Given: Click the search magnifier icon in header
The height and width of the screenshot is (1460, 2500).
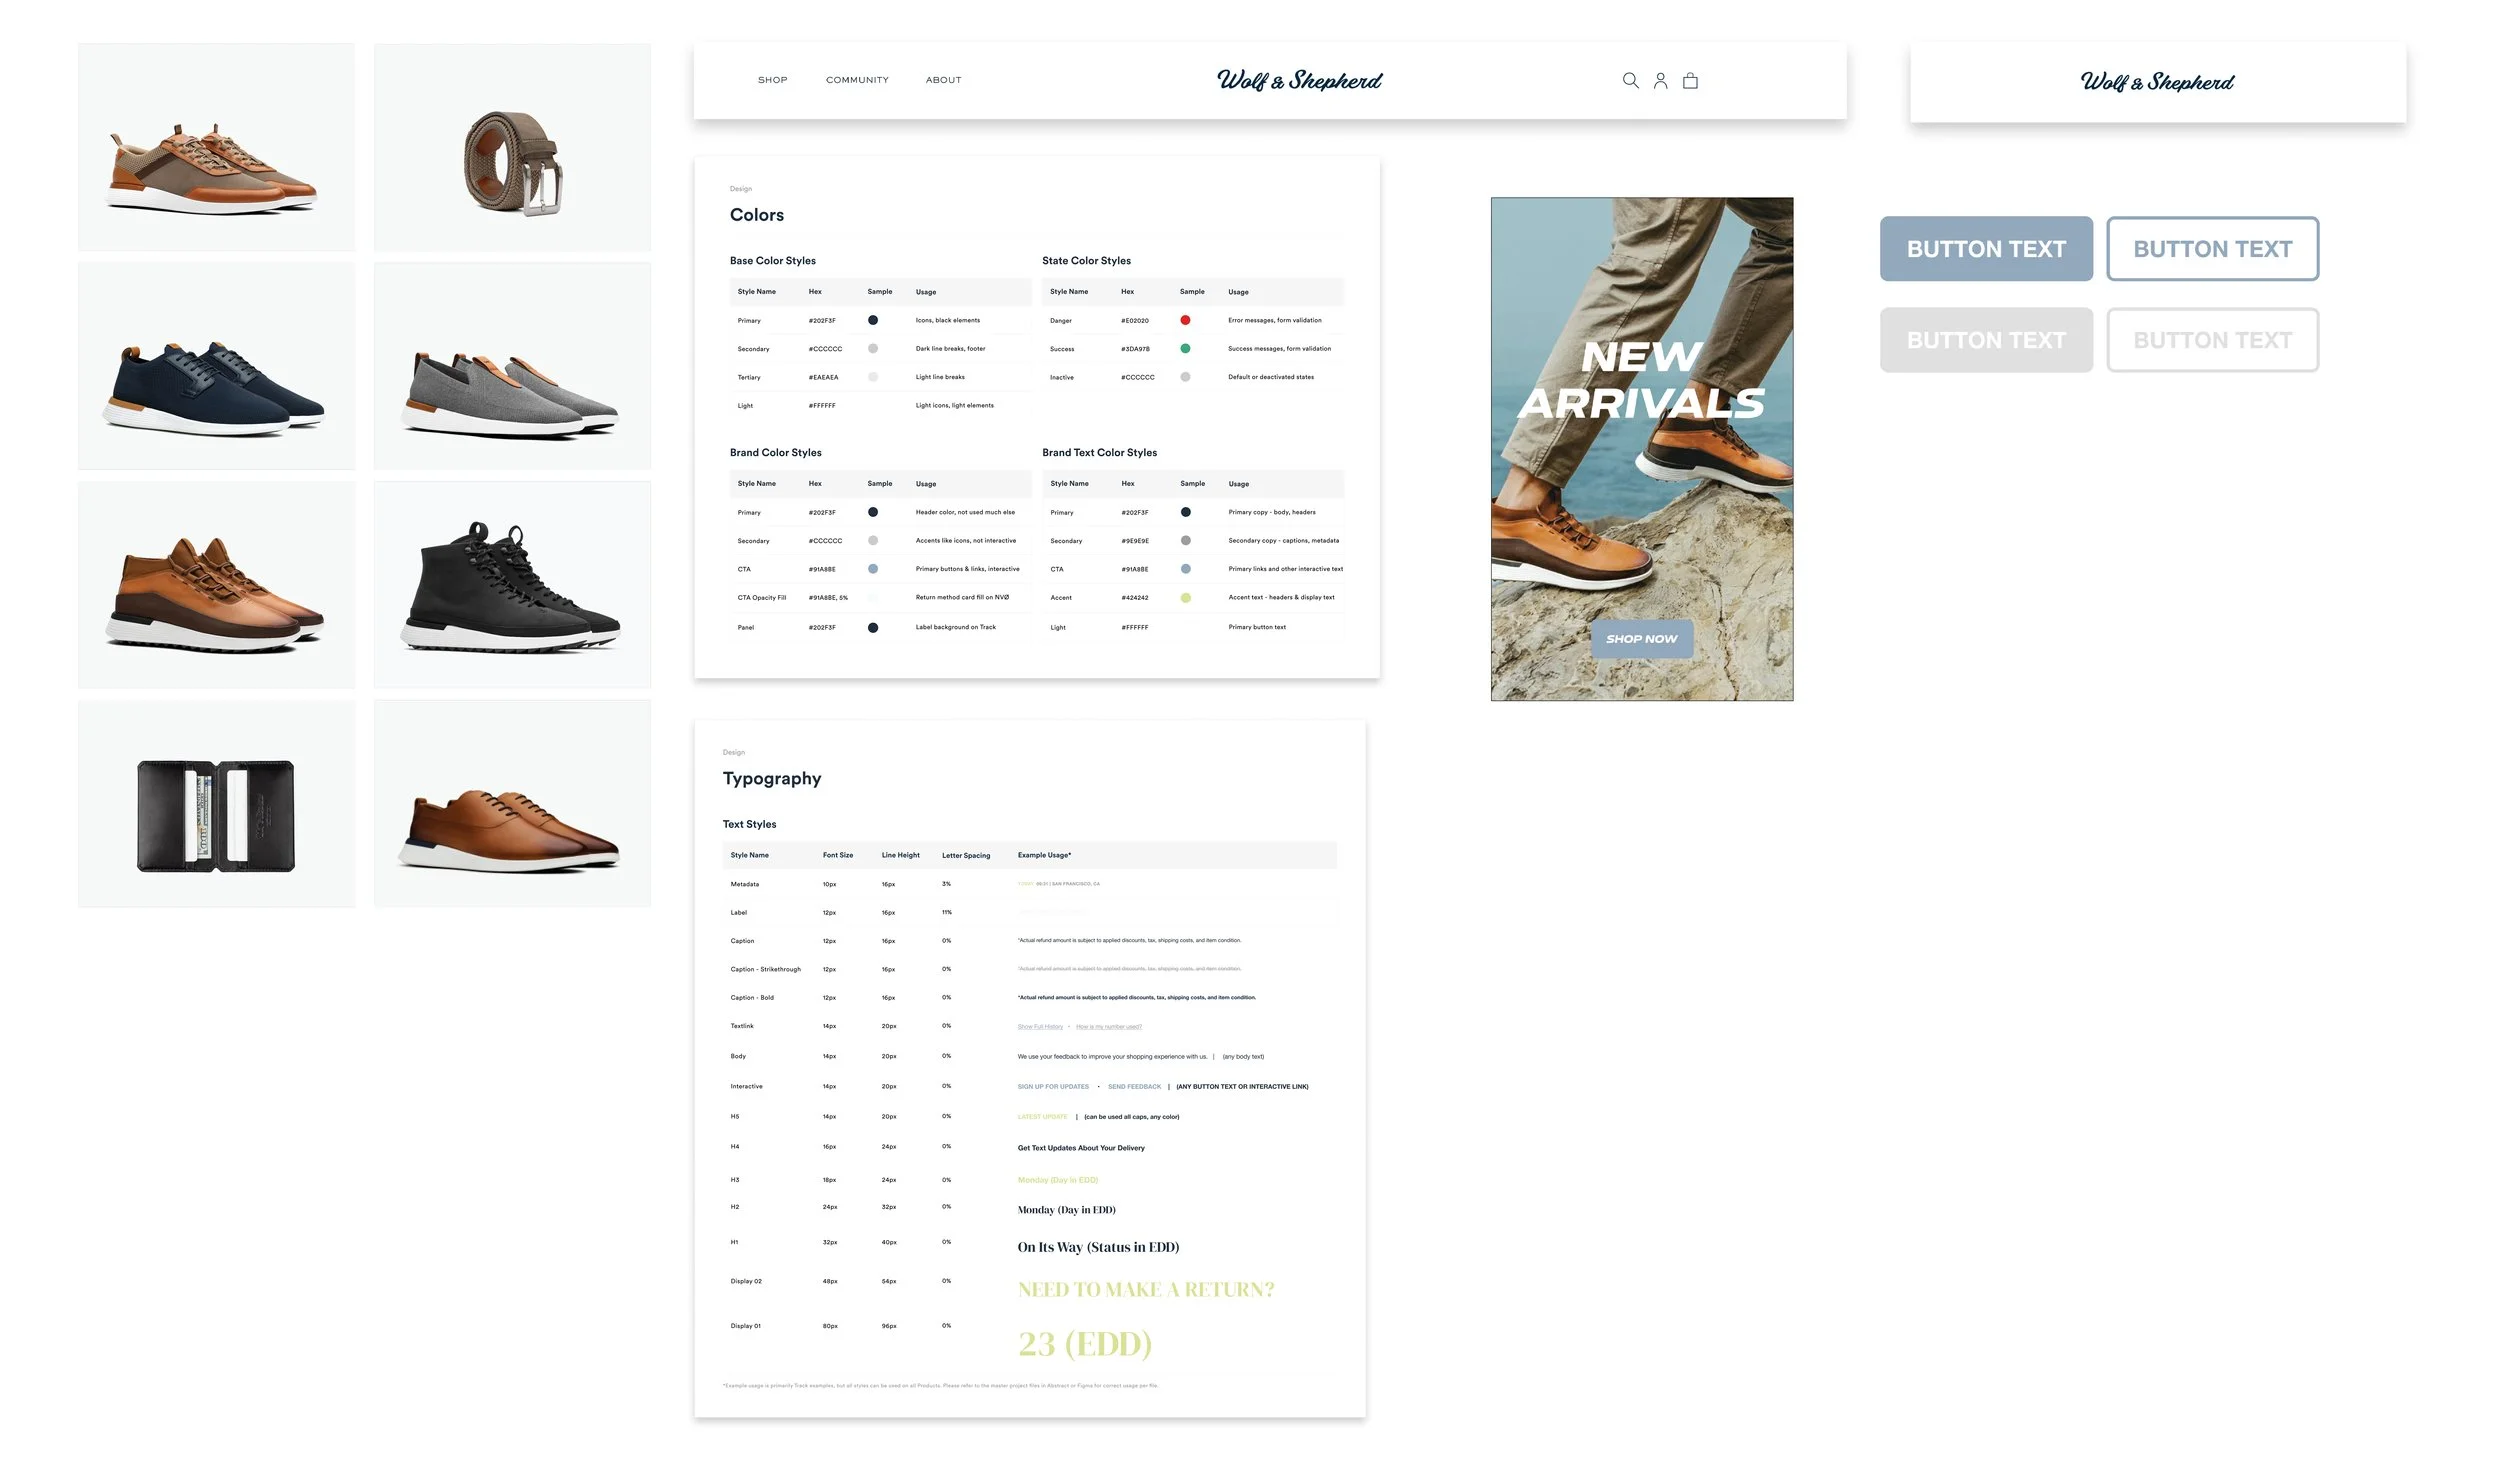Looking at the screenshot, I should coord(1630,81).
